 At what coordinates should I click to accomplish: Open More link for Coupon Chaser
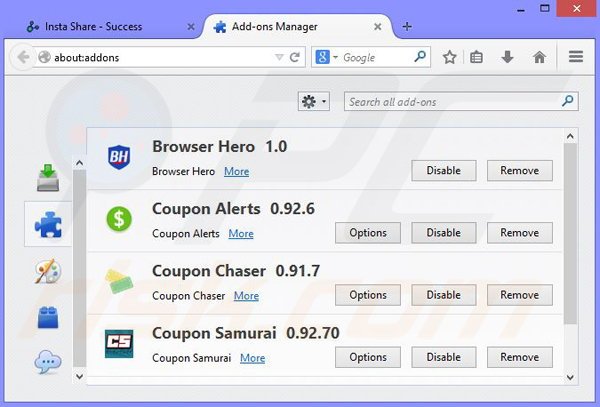click(246, 296)
